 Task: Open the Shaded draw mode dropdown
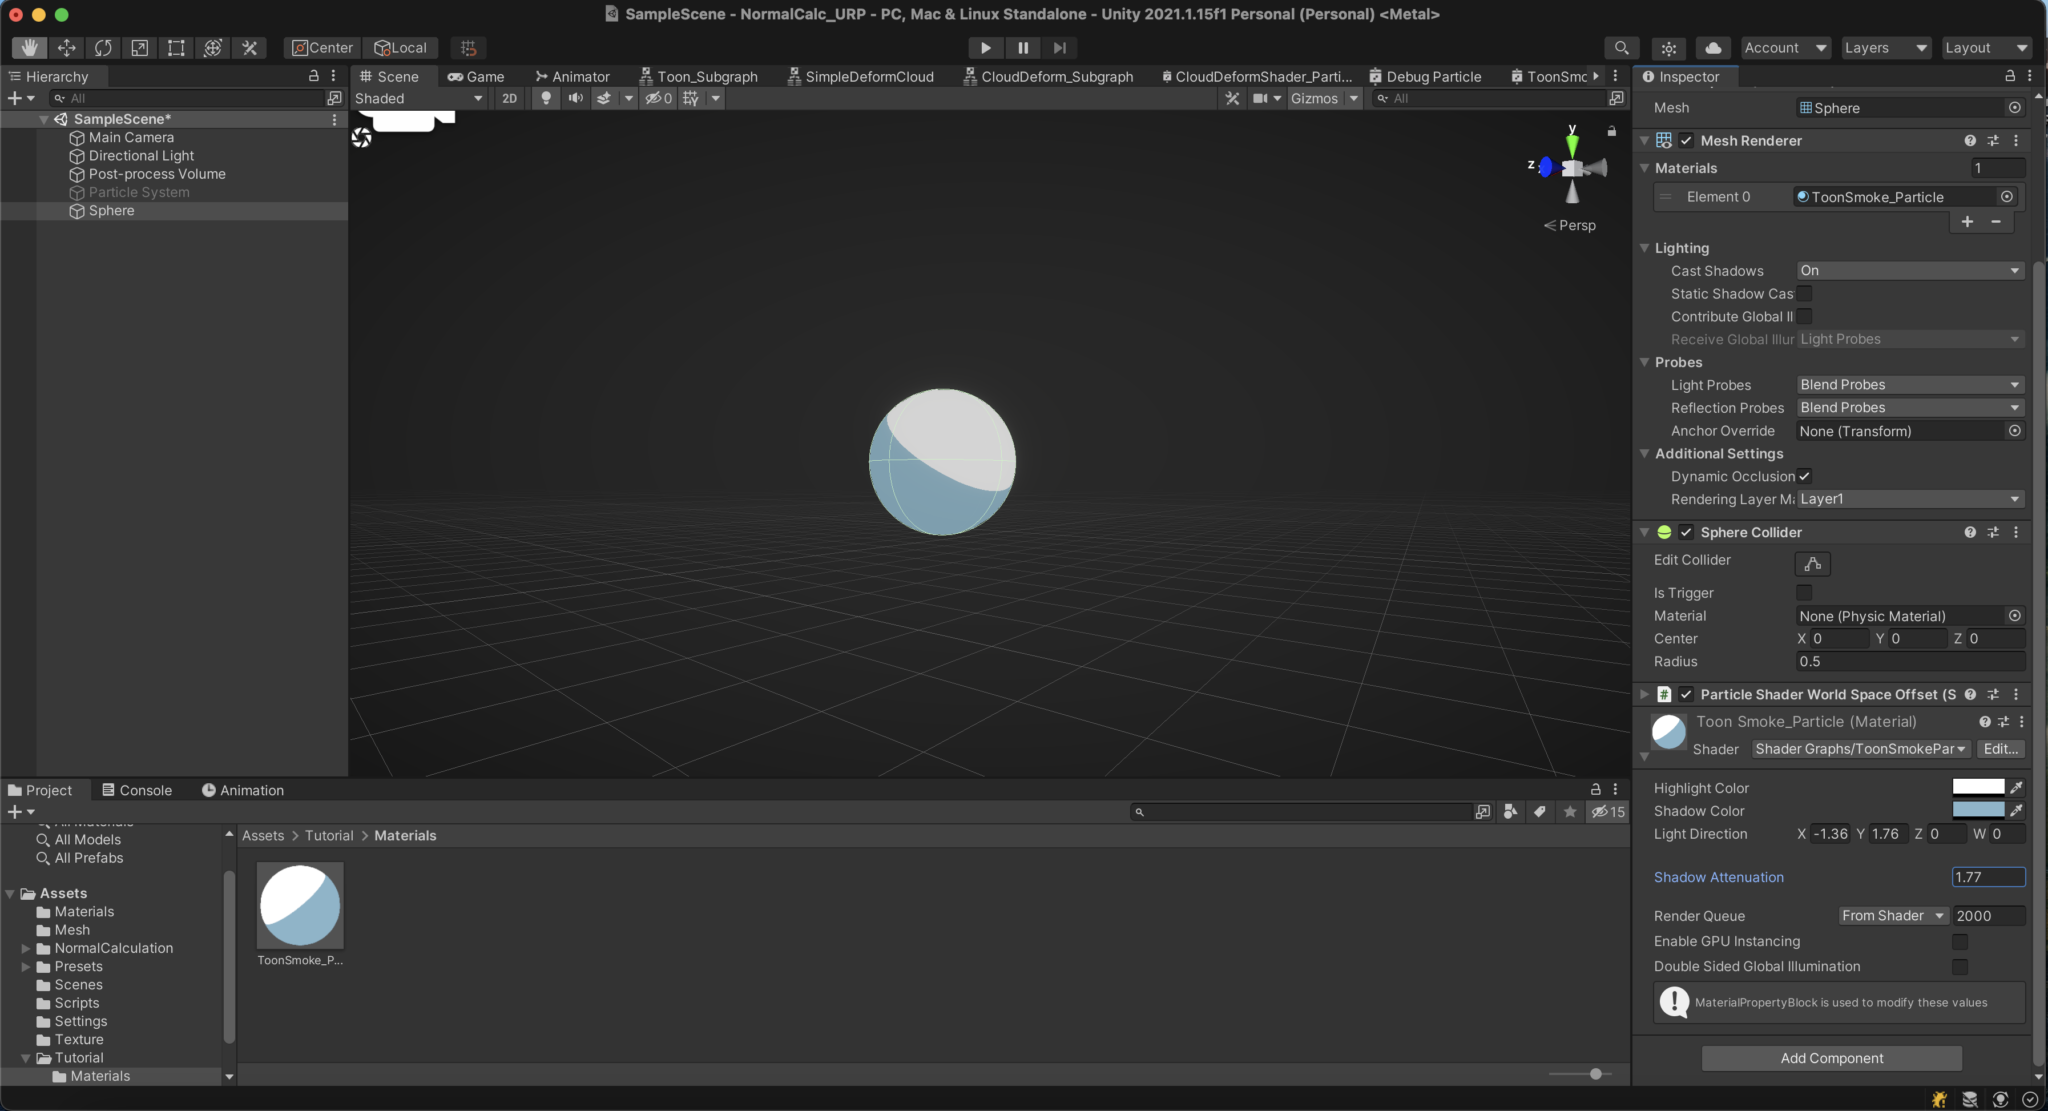coord(416,98)
